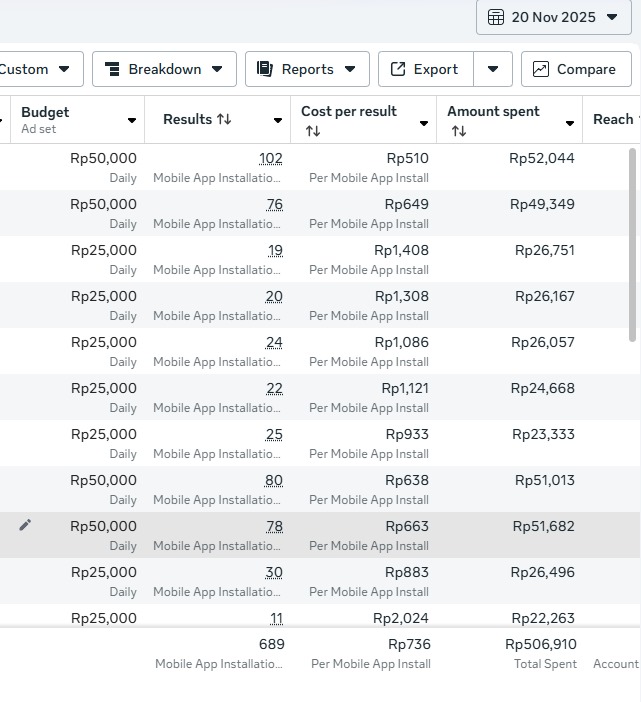This screenshot has height=702, width=641.
Task: Select the Reach column header
Action: click(612, 119)
